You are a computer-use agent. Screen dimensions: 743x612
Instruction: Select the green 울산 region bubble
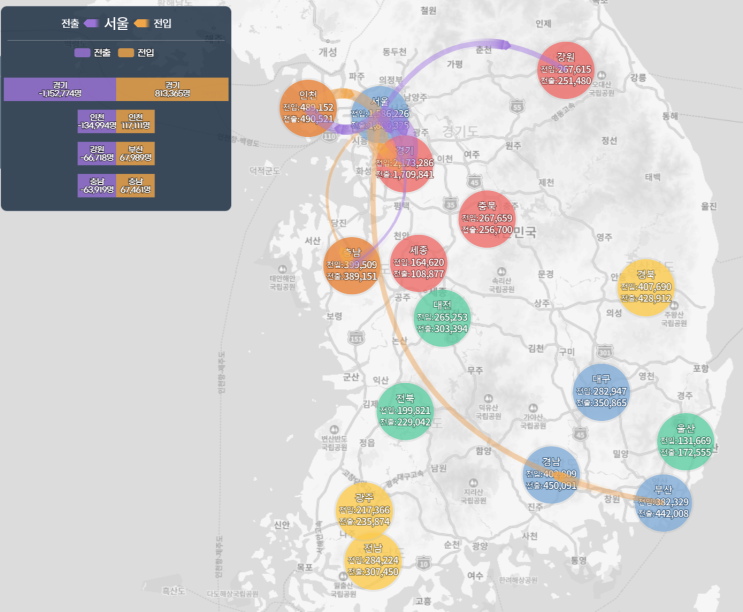686,441
